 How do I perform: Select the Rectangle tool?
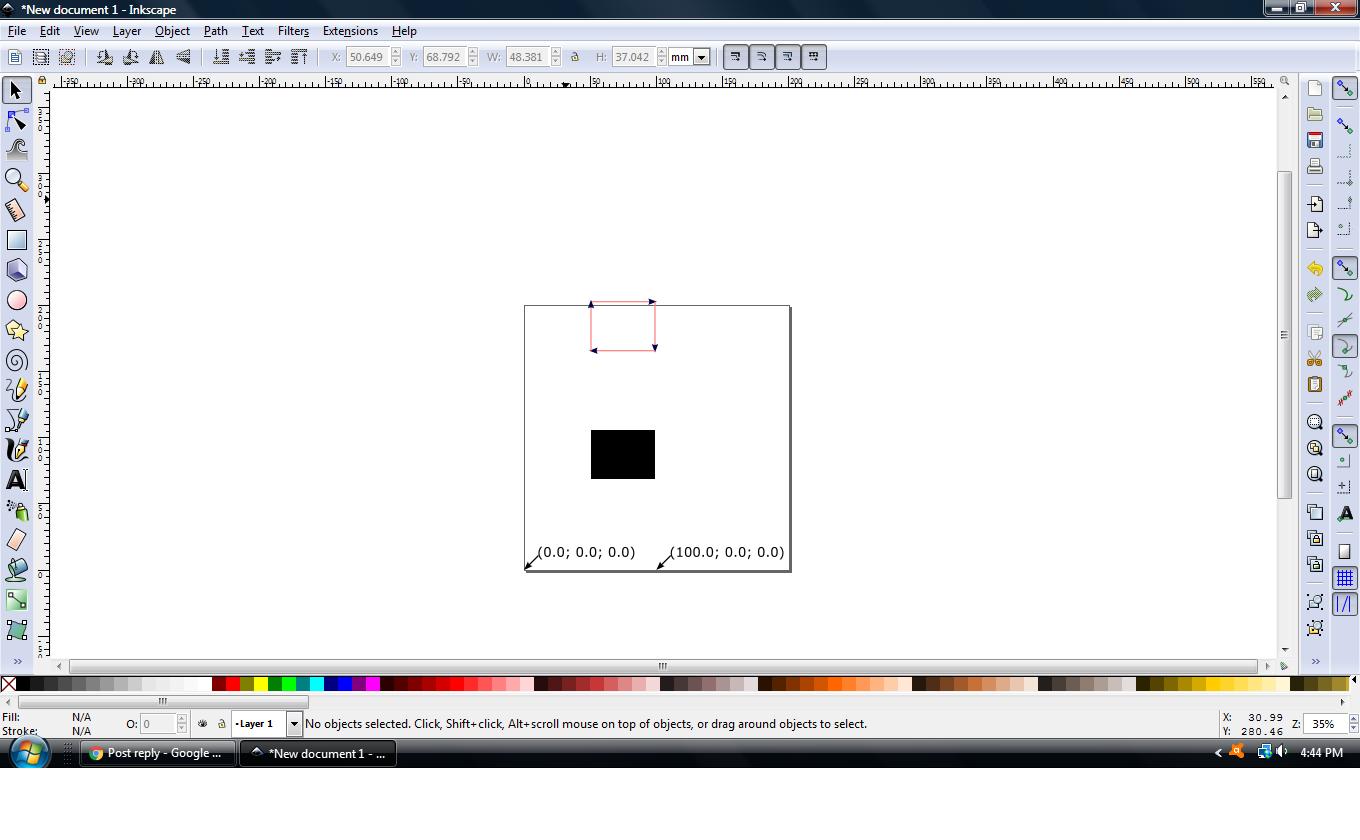click(16, 240)
